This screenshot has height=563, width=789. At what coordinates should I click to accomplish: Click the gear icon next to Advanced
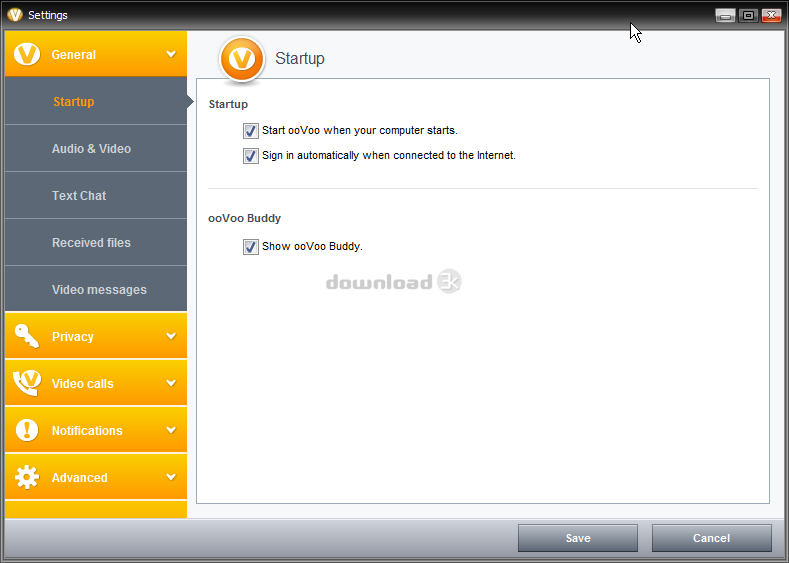[x=27, y=477]
